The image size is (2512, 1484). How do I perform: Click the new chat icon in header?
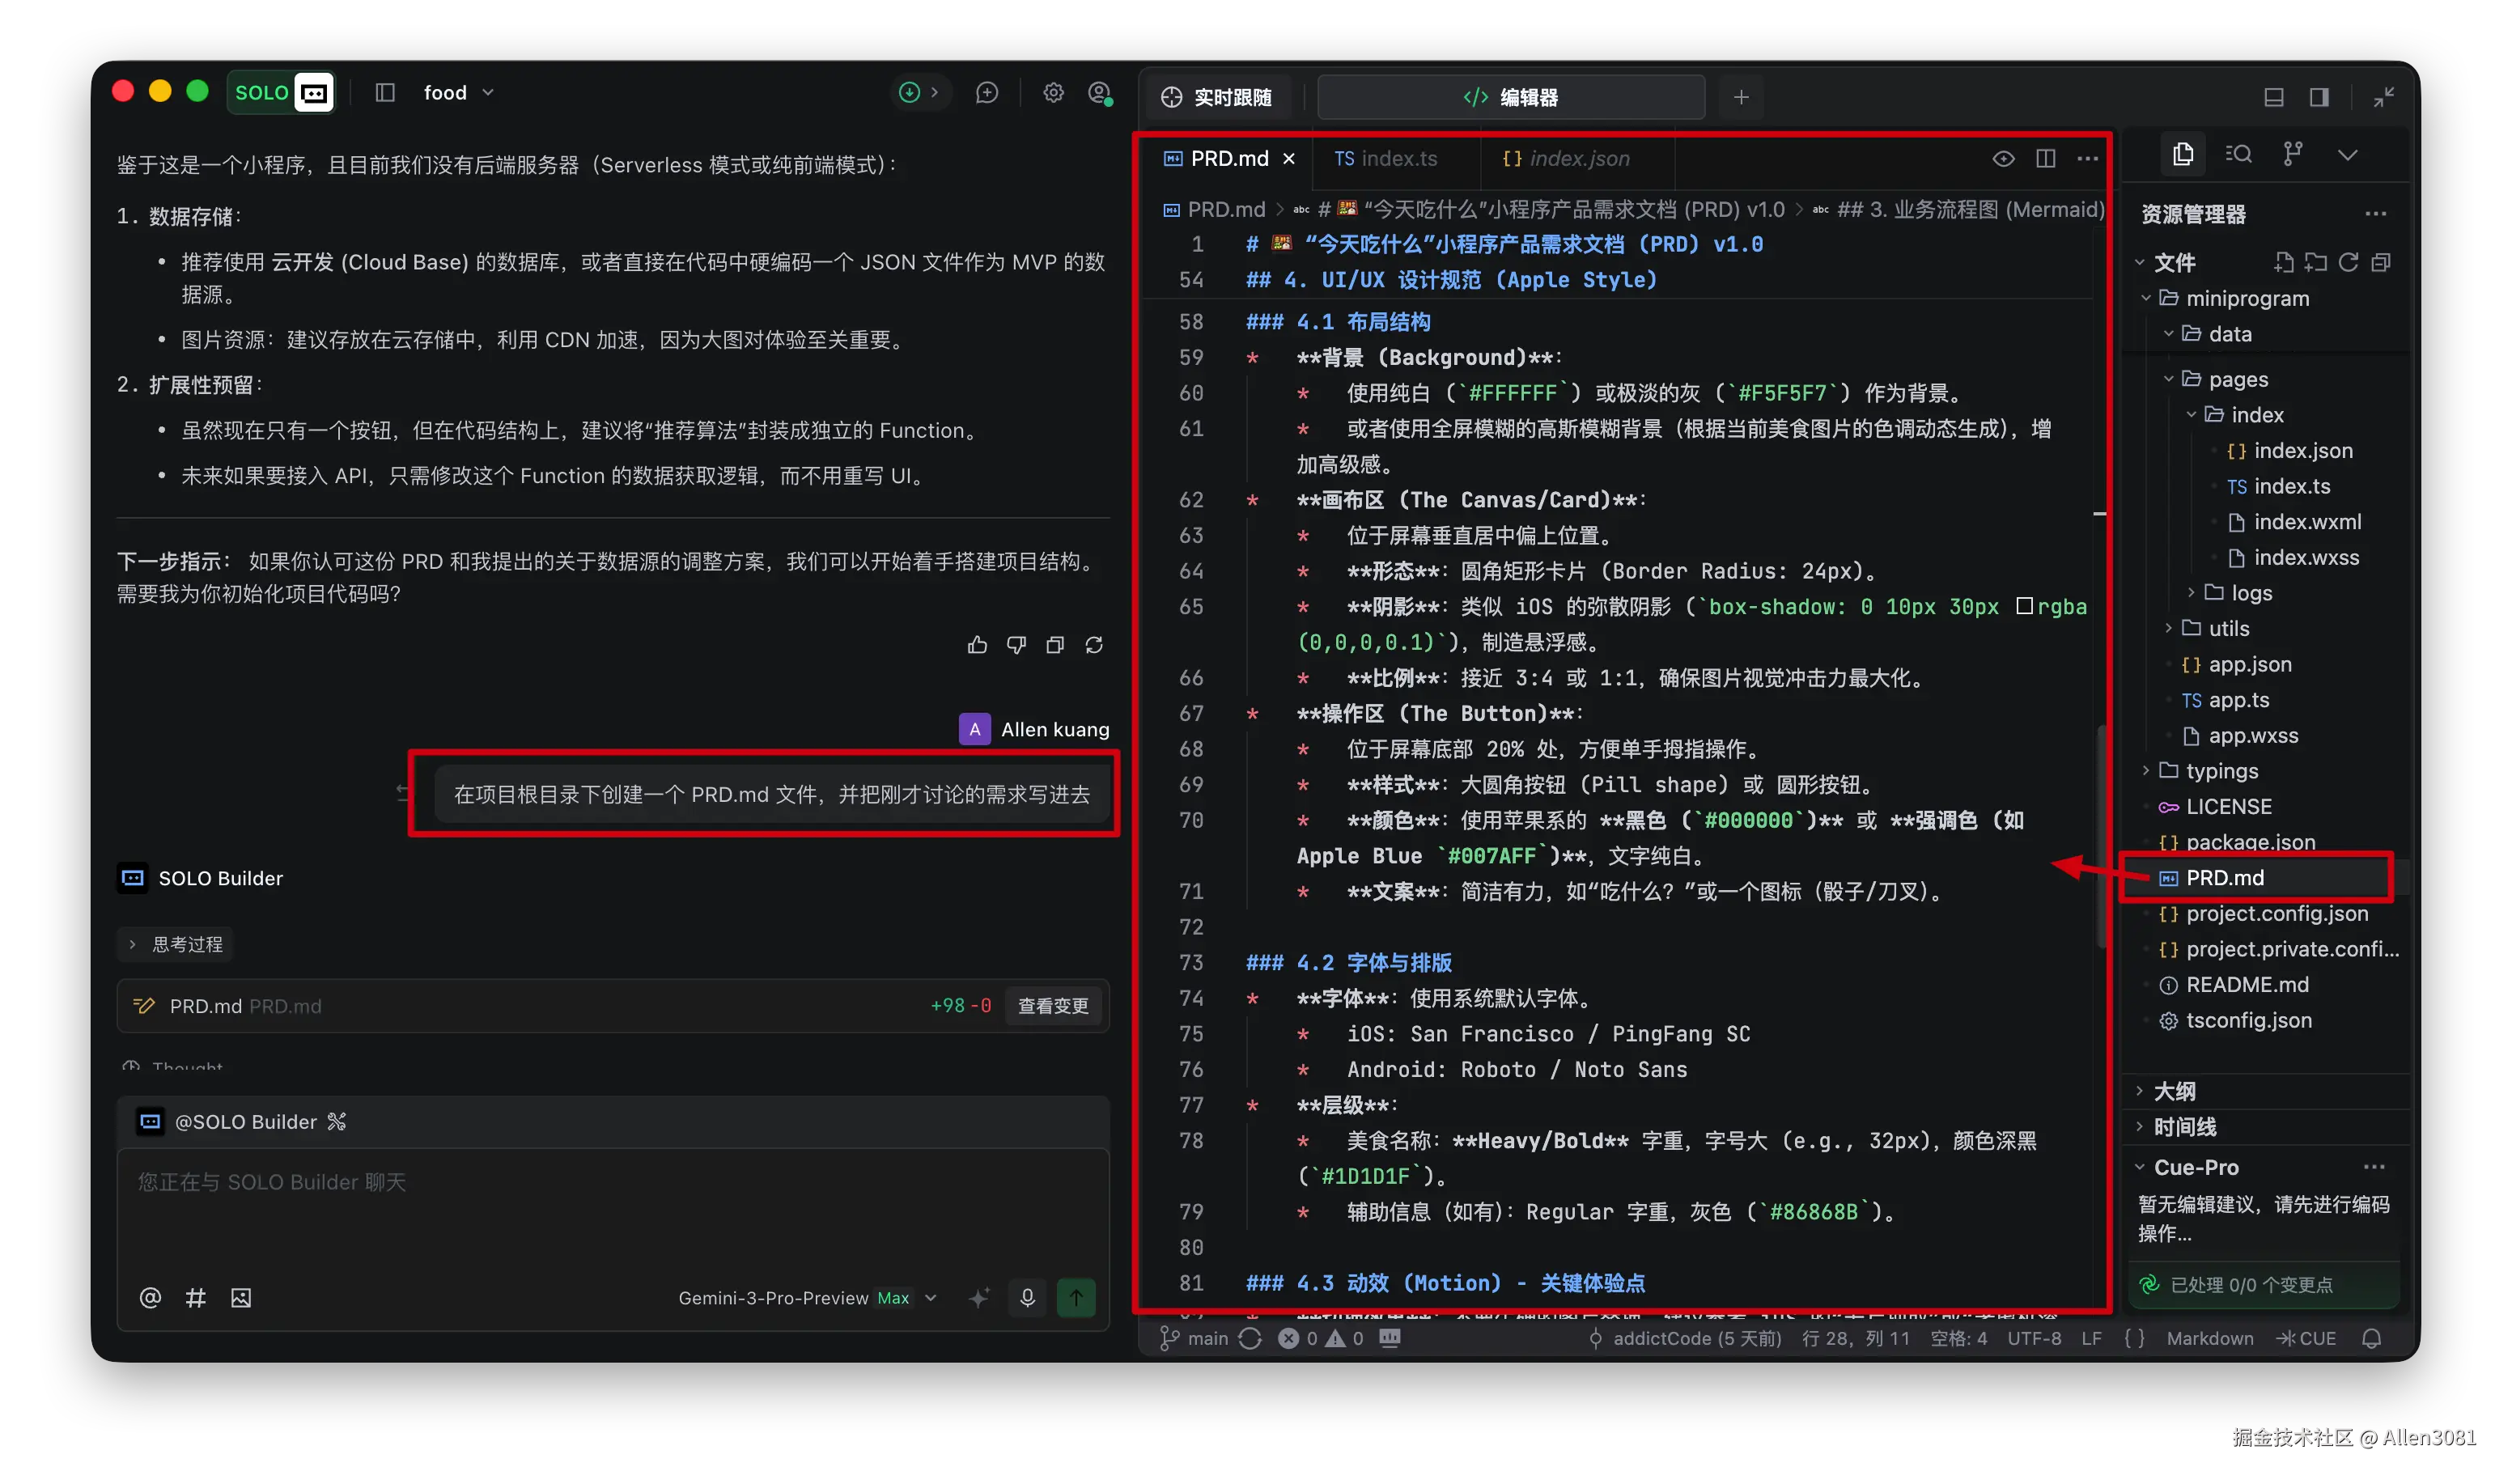pos(987,92)
